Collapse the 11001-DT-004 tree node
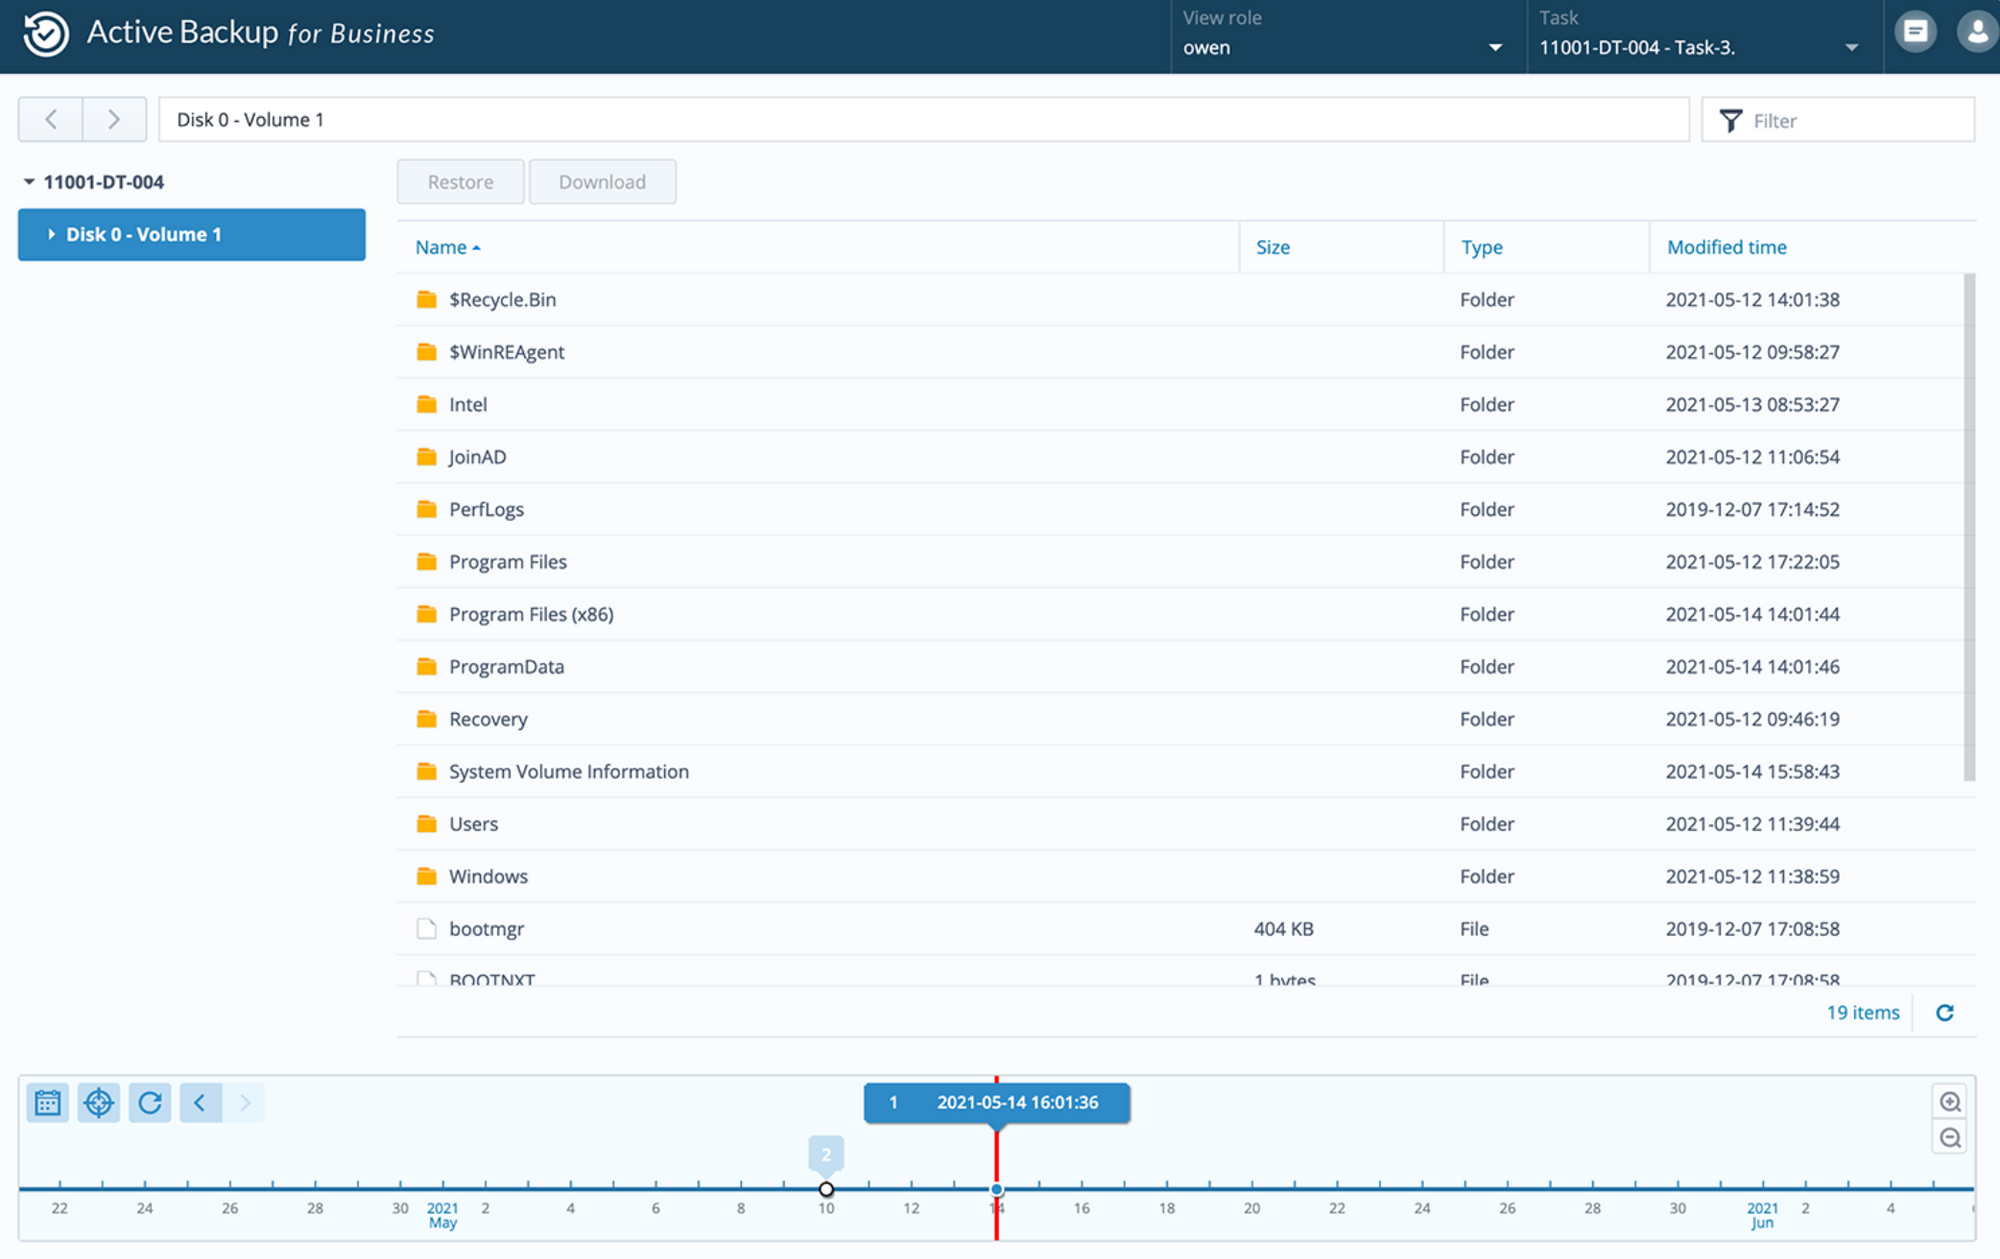 tap(29, 182)
